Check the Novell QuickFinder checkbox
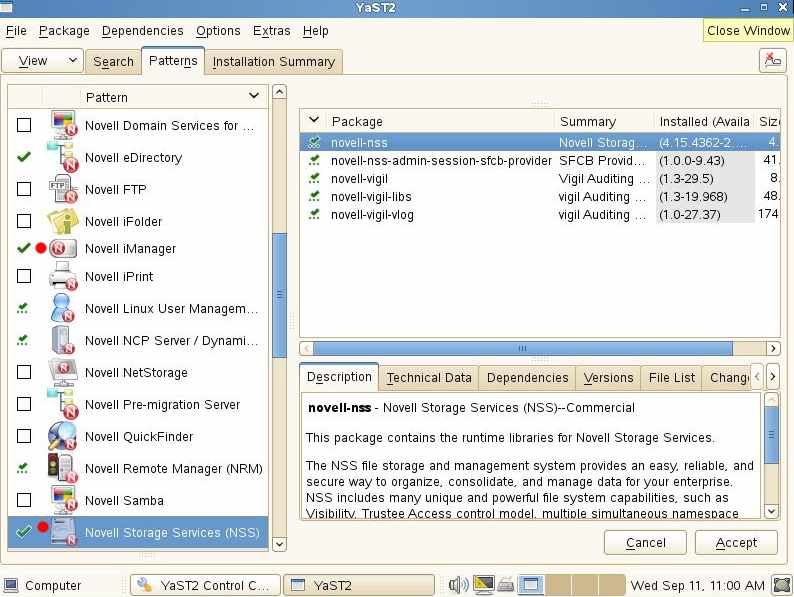 point(24,436)
